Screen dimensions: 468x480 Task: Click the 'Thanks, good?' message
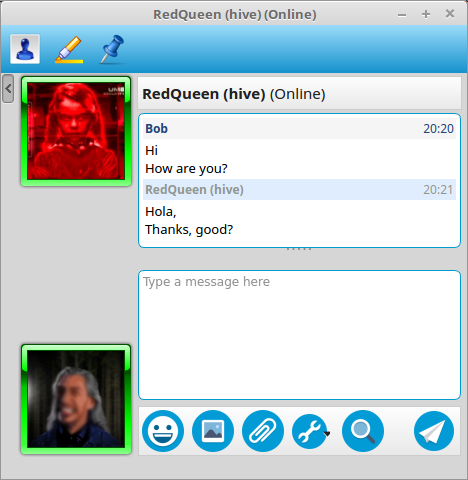coord(189,230)
